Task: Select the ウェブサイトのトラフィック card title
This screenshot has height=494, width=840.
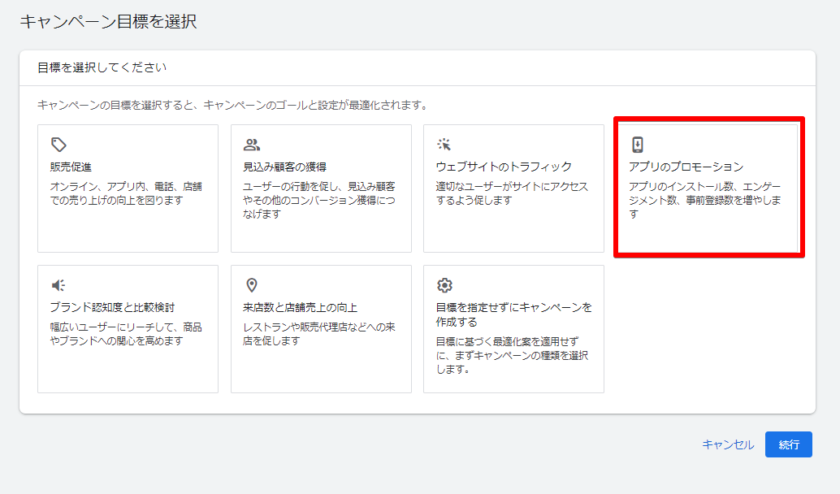Action: pos(503,166)
